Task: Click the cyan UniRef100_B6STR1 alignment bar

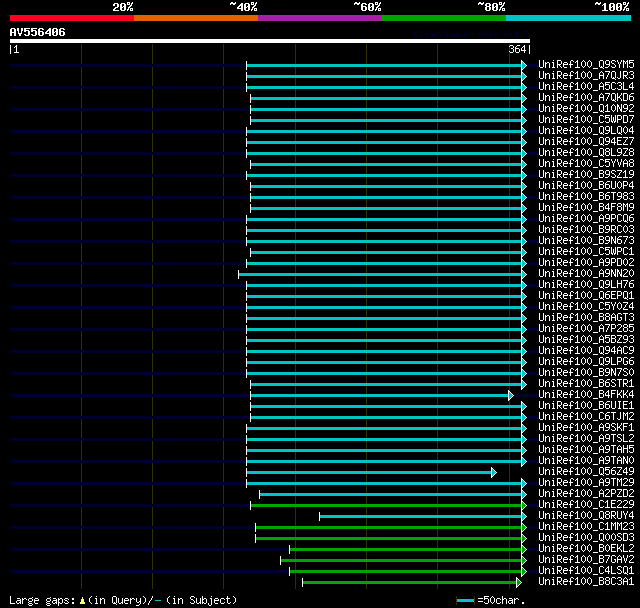Action: (x=386, y=384)
